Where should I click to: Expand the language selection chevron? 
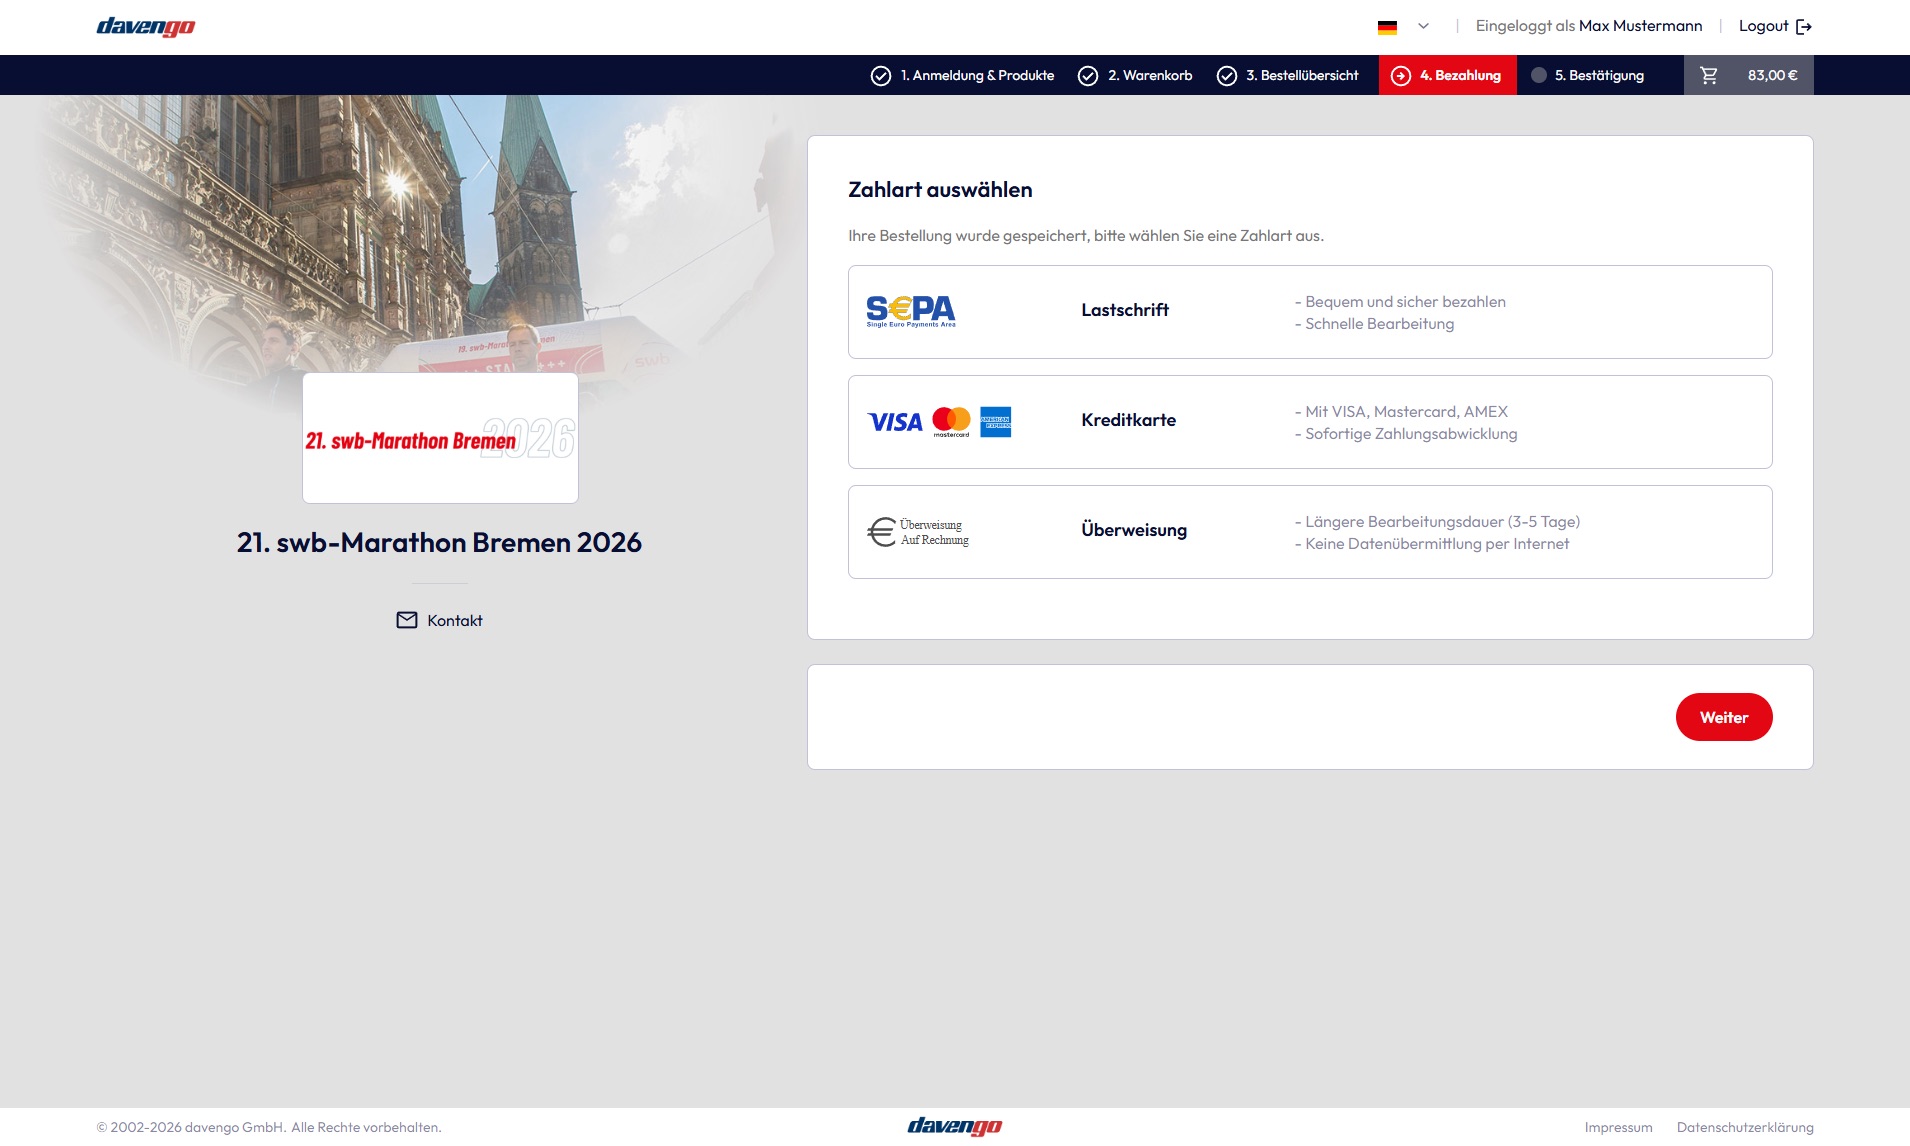tap(1423, 26)
